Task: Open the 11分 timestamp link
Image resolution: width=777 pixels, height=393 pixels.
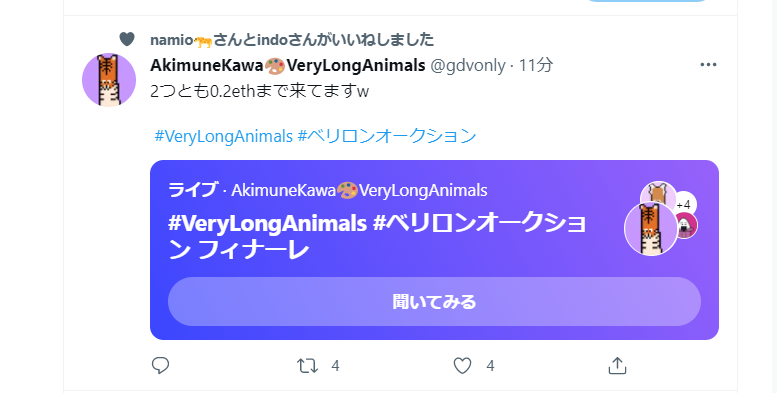Action: pyautogui.click(x=536, y=65)
